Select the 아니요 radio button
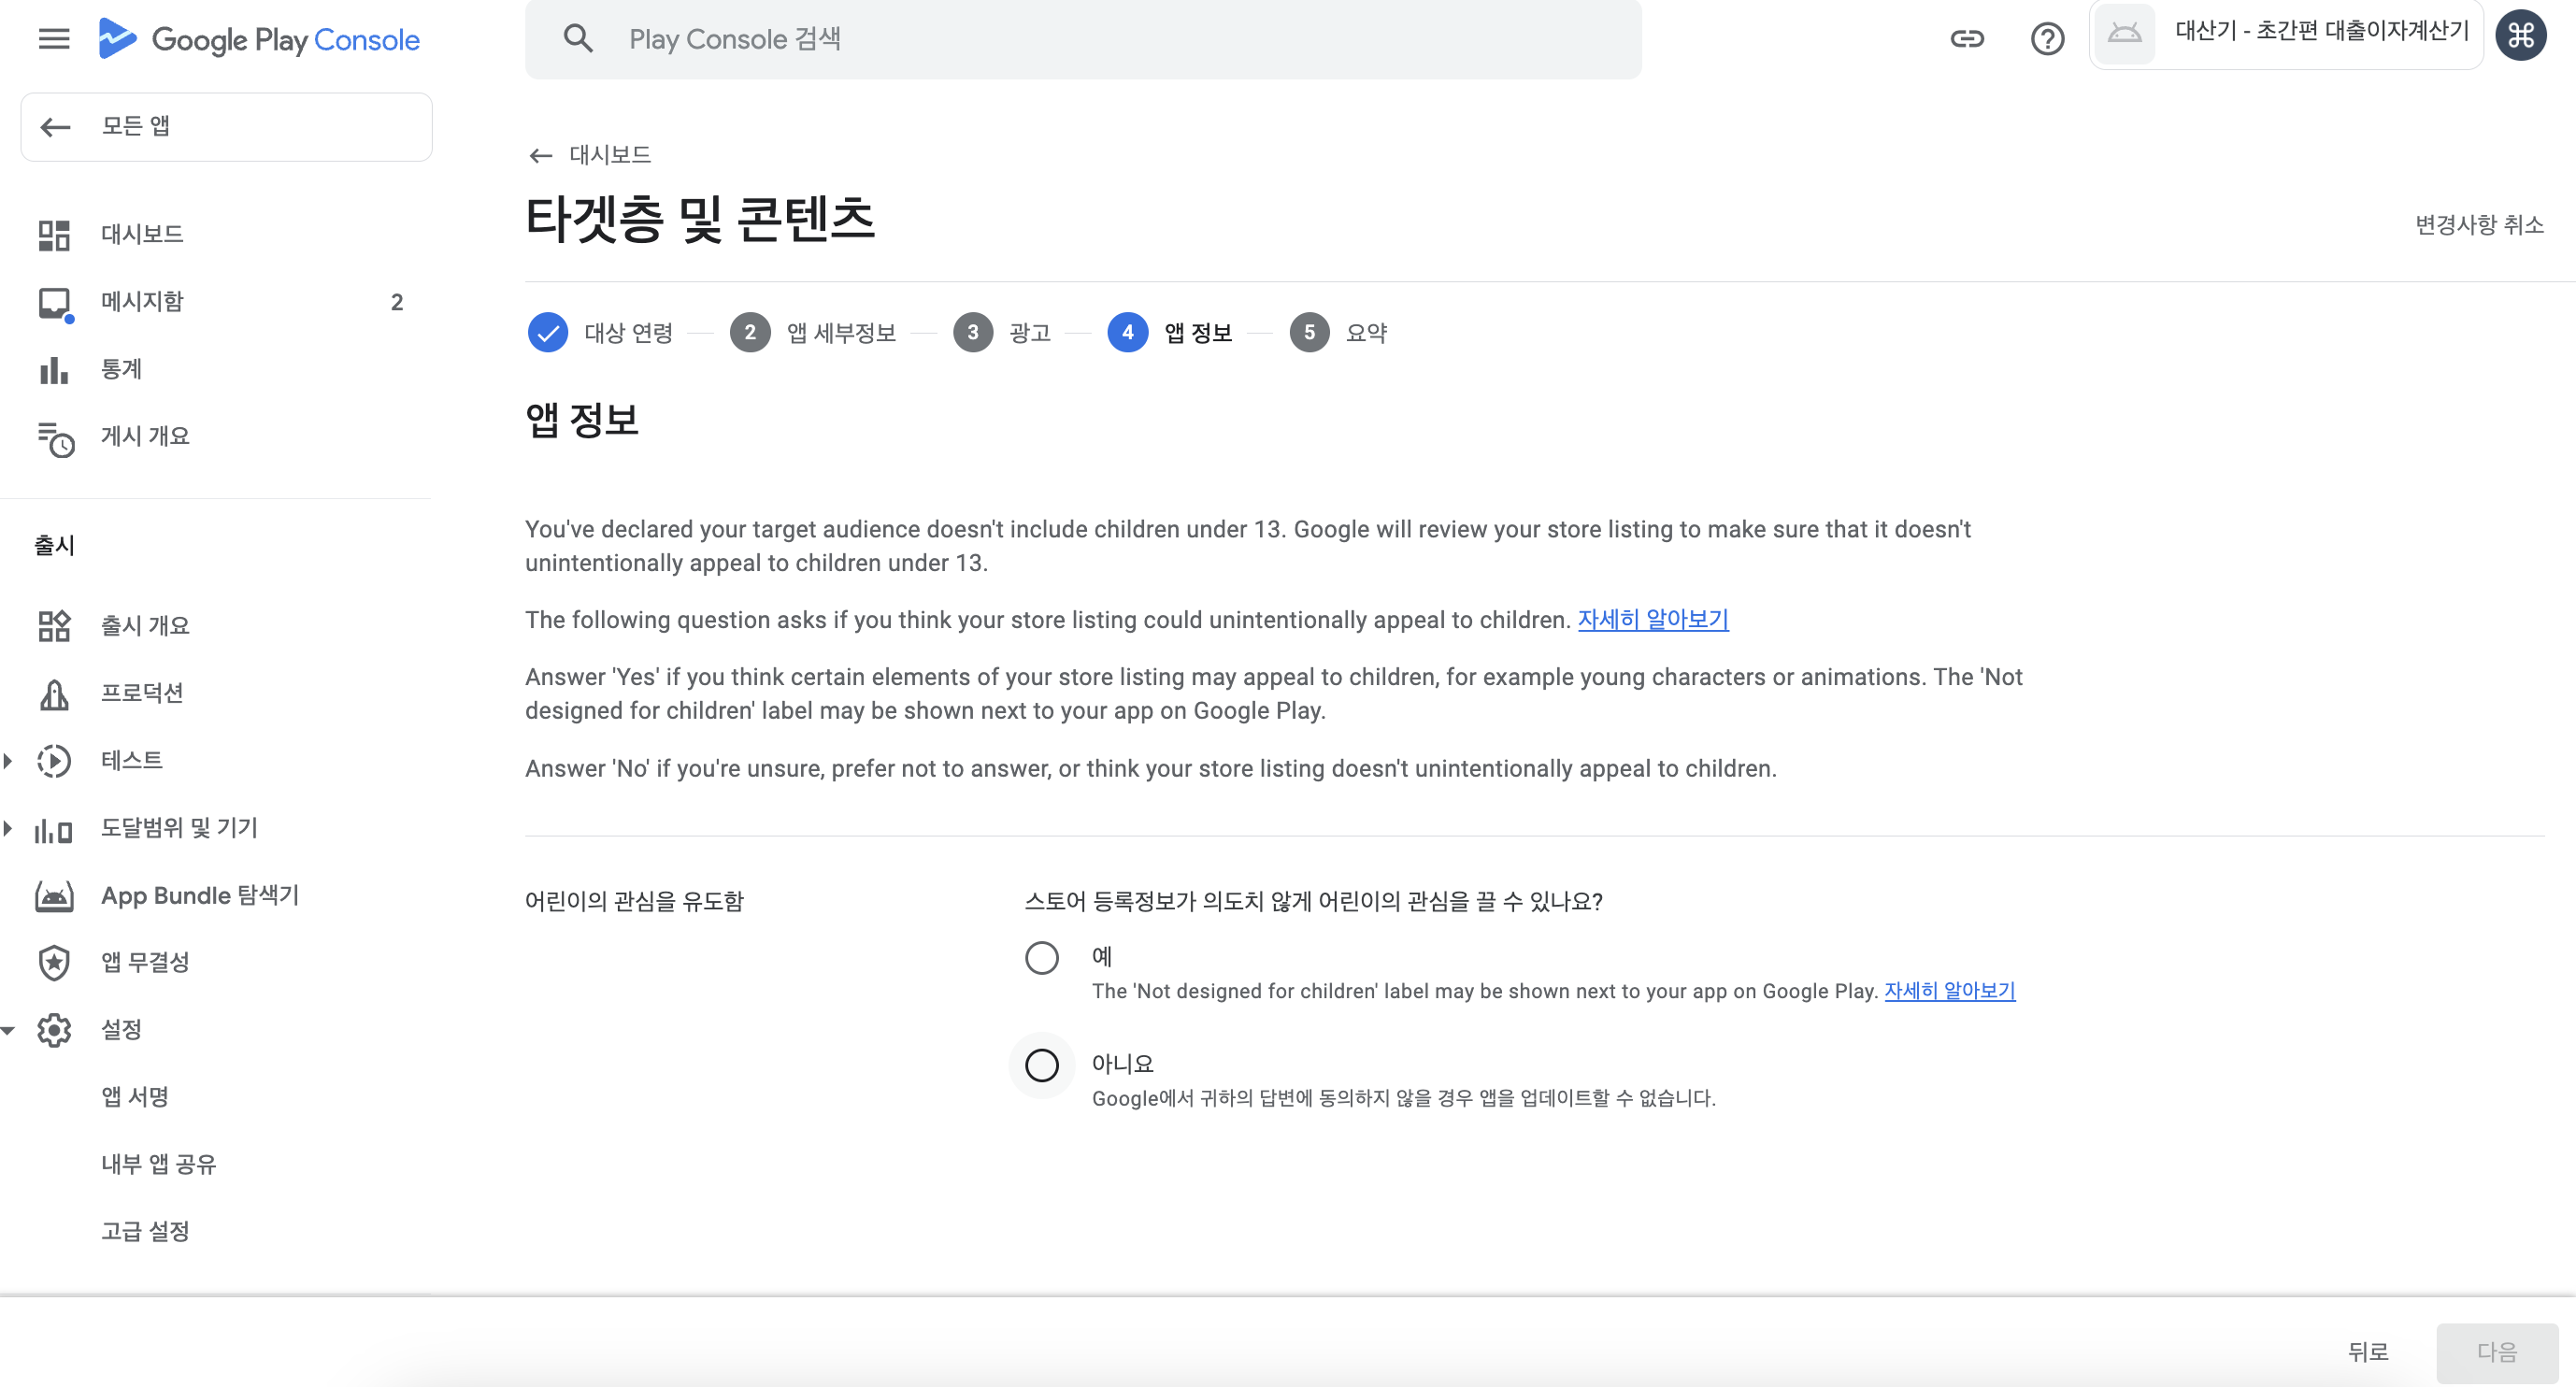2576x1387 pixels. 1041,1065
